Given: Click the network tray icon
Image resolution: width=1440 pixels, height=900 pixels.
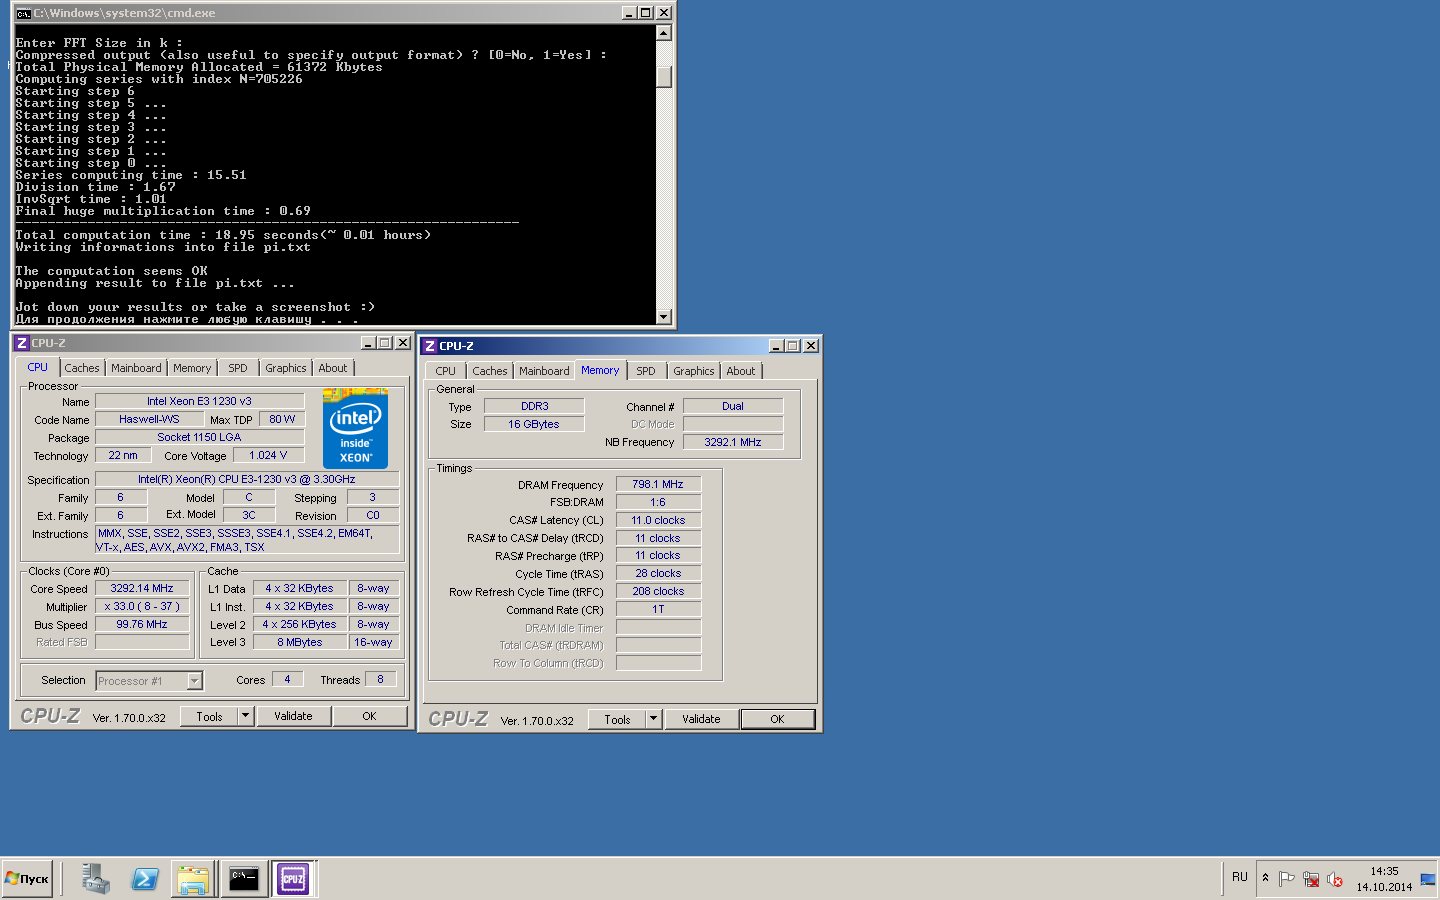Looking at the screenshot, I should (1310, 879).
